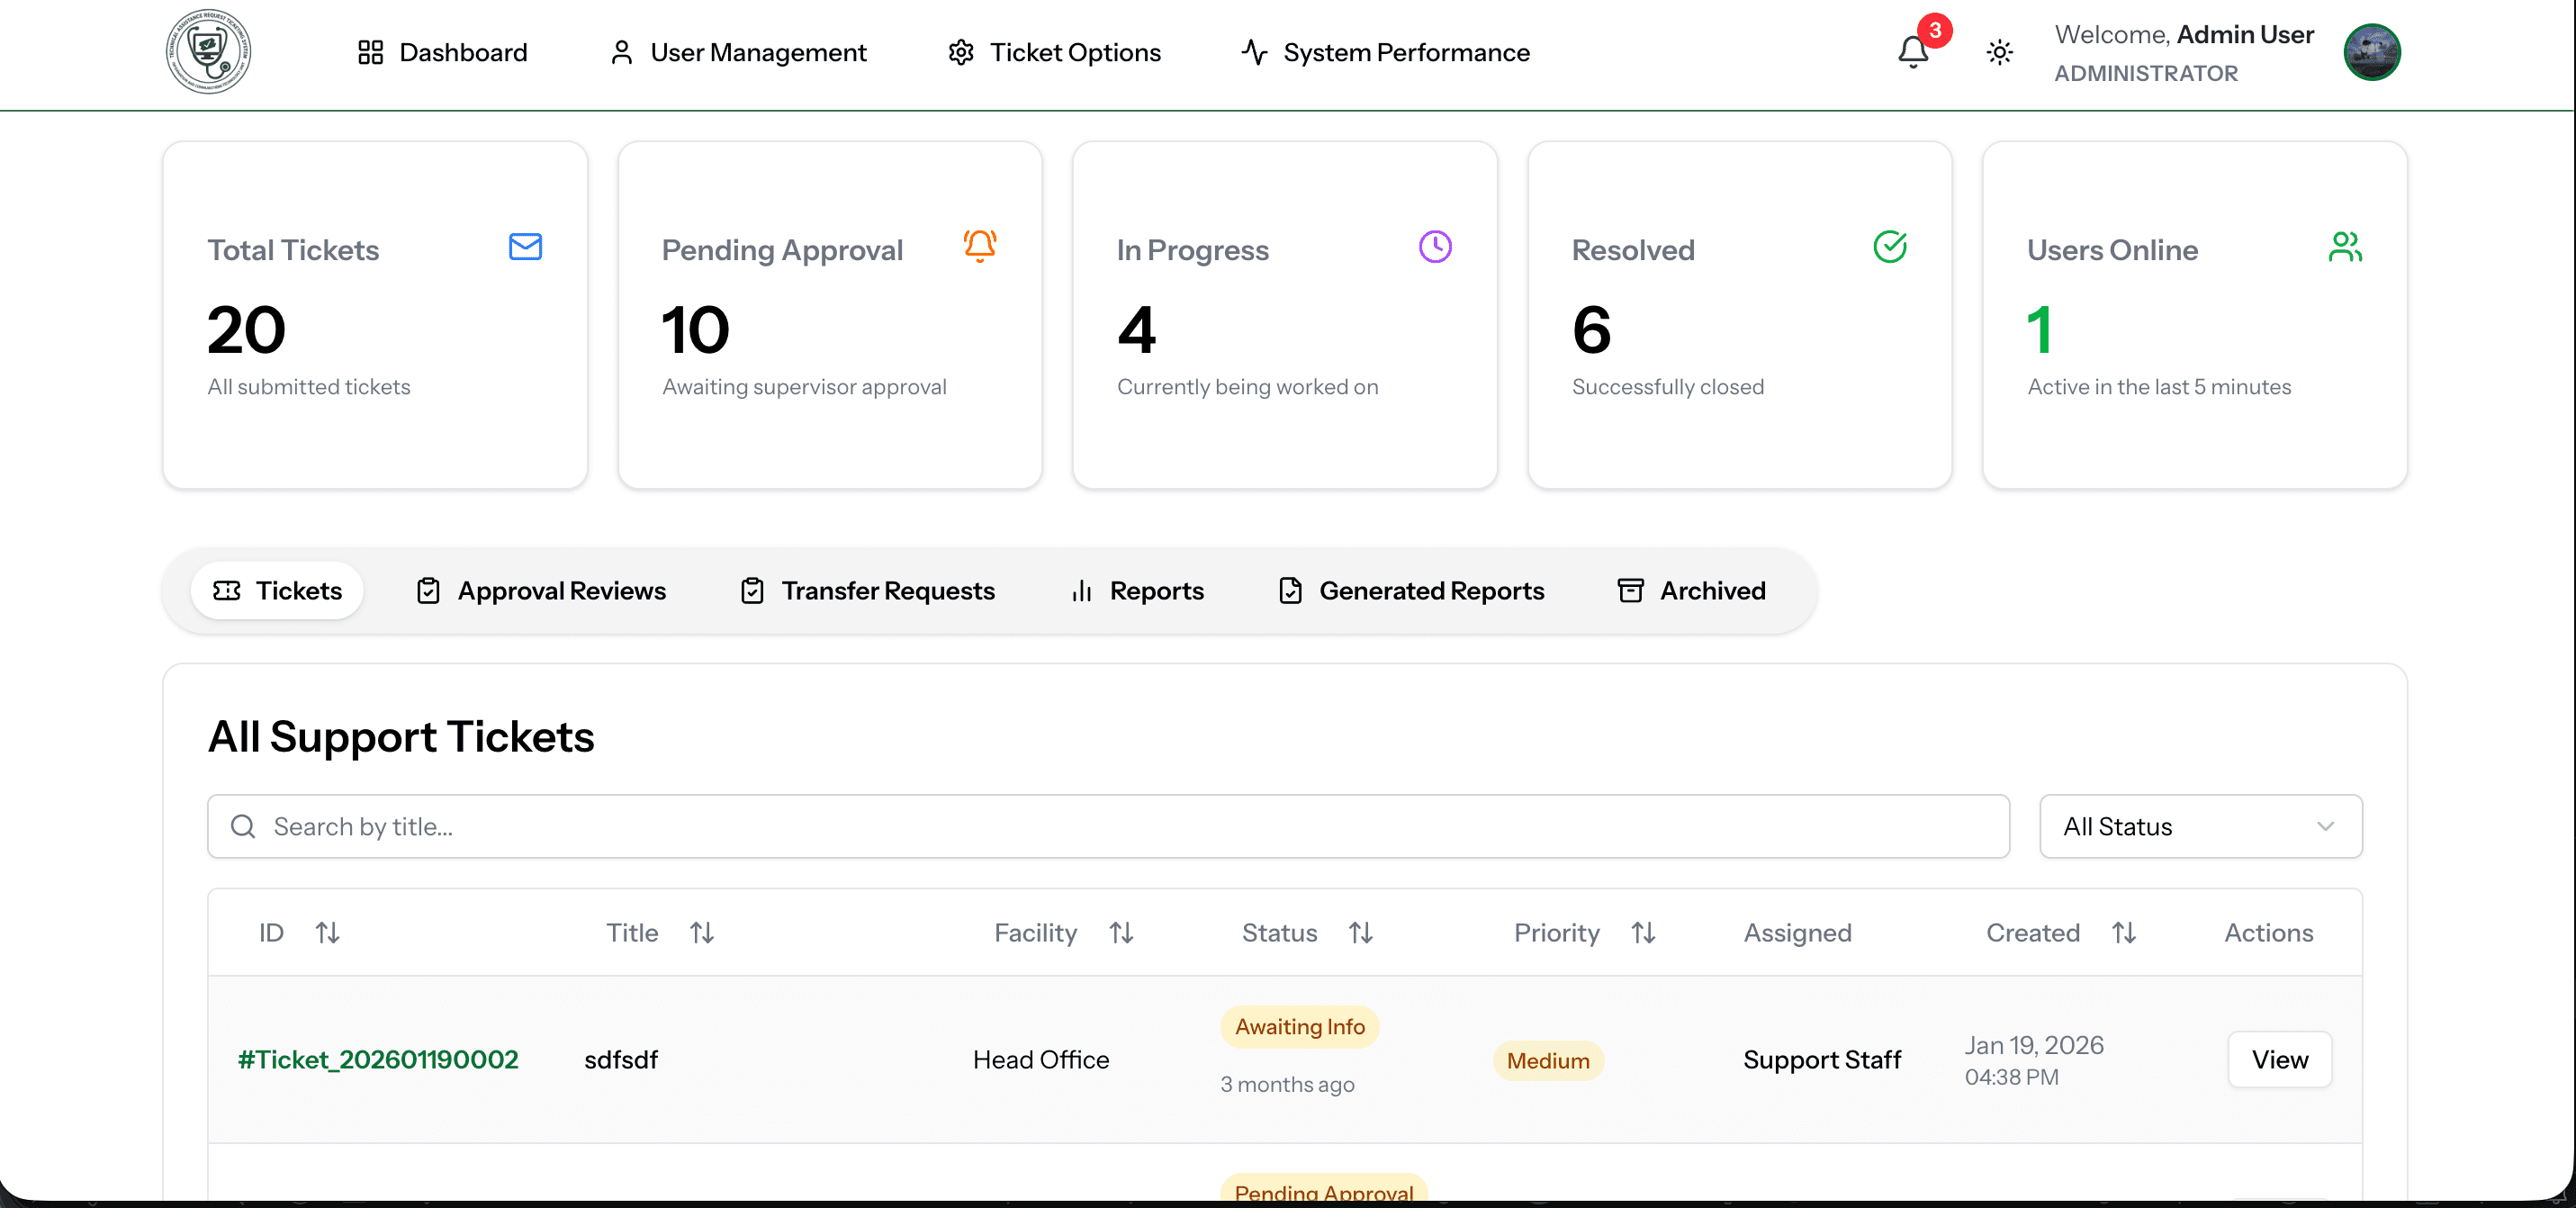The width and height of the screenshot is (2576, 1208).
Task: Click the Resolved count 6
Action: 1592,330
